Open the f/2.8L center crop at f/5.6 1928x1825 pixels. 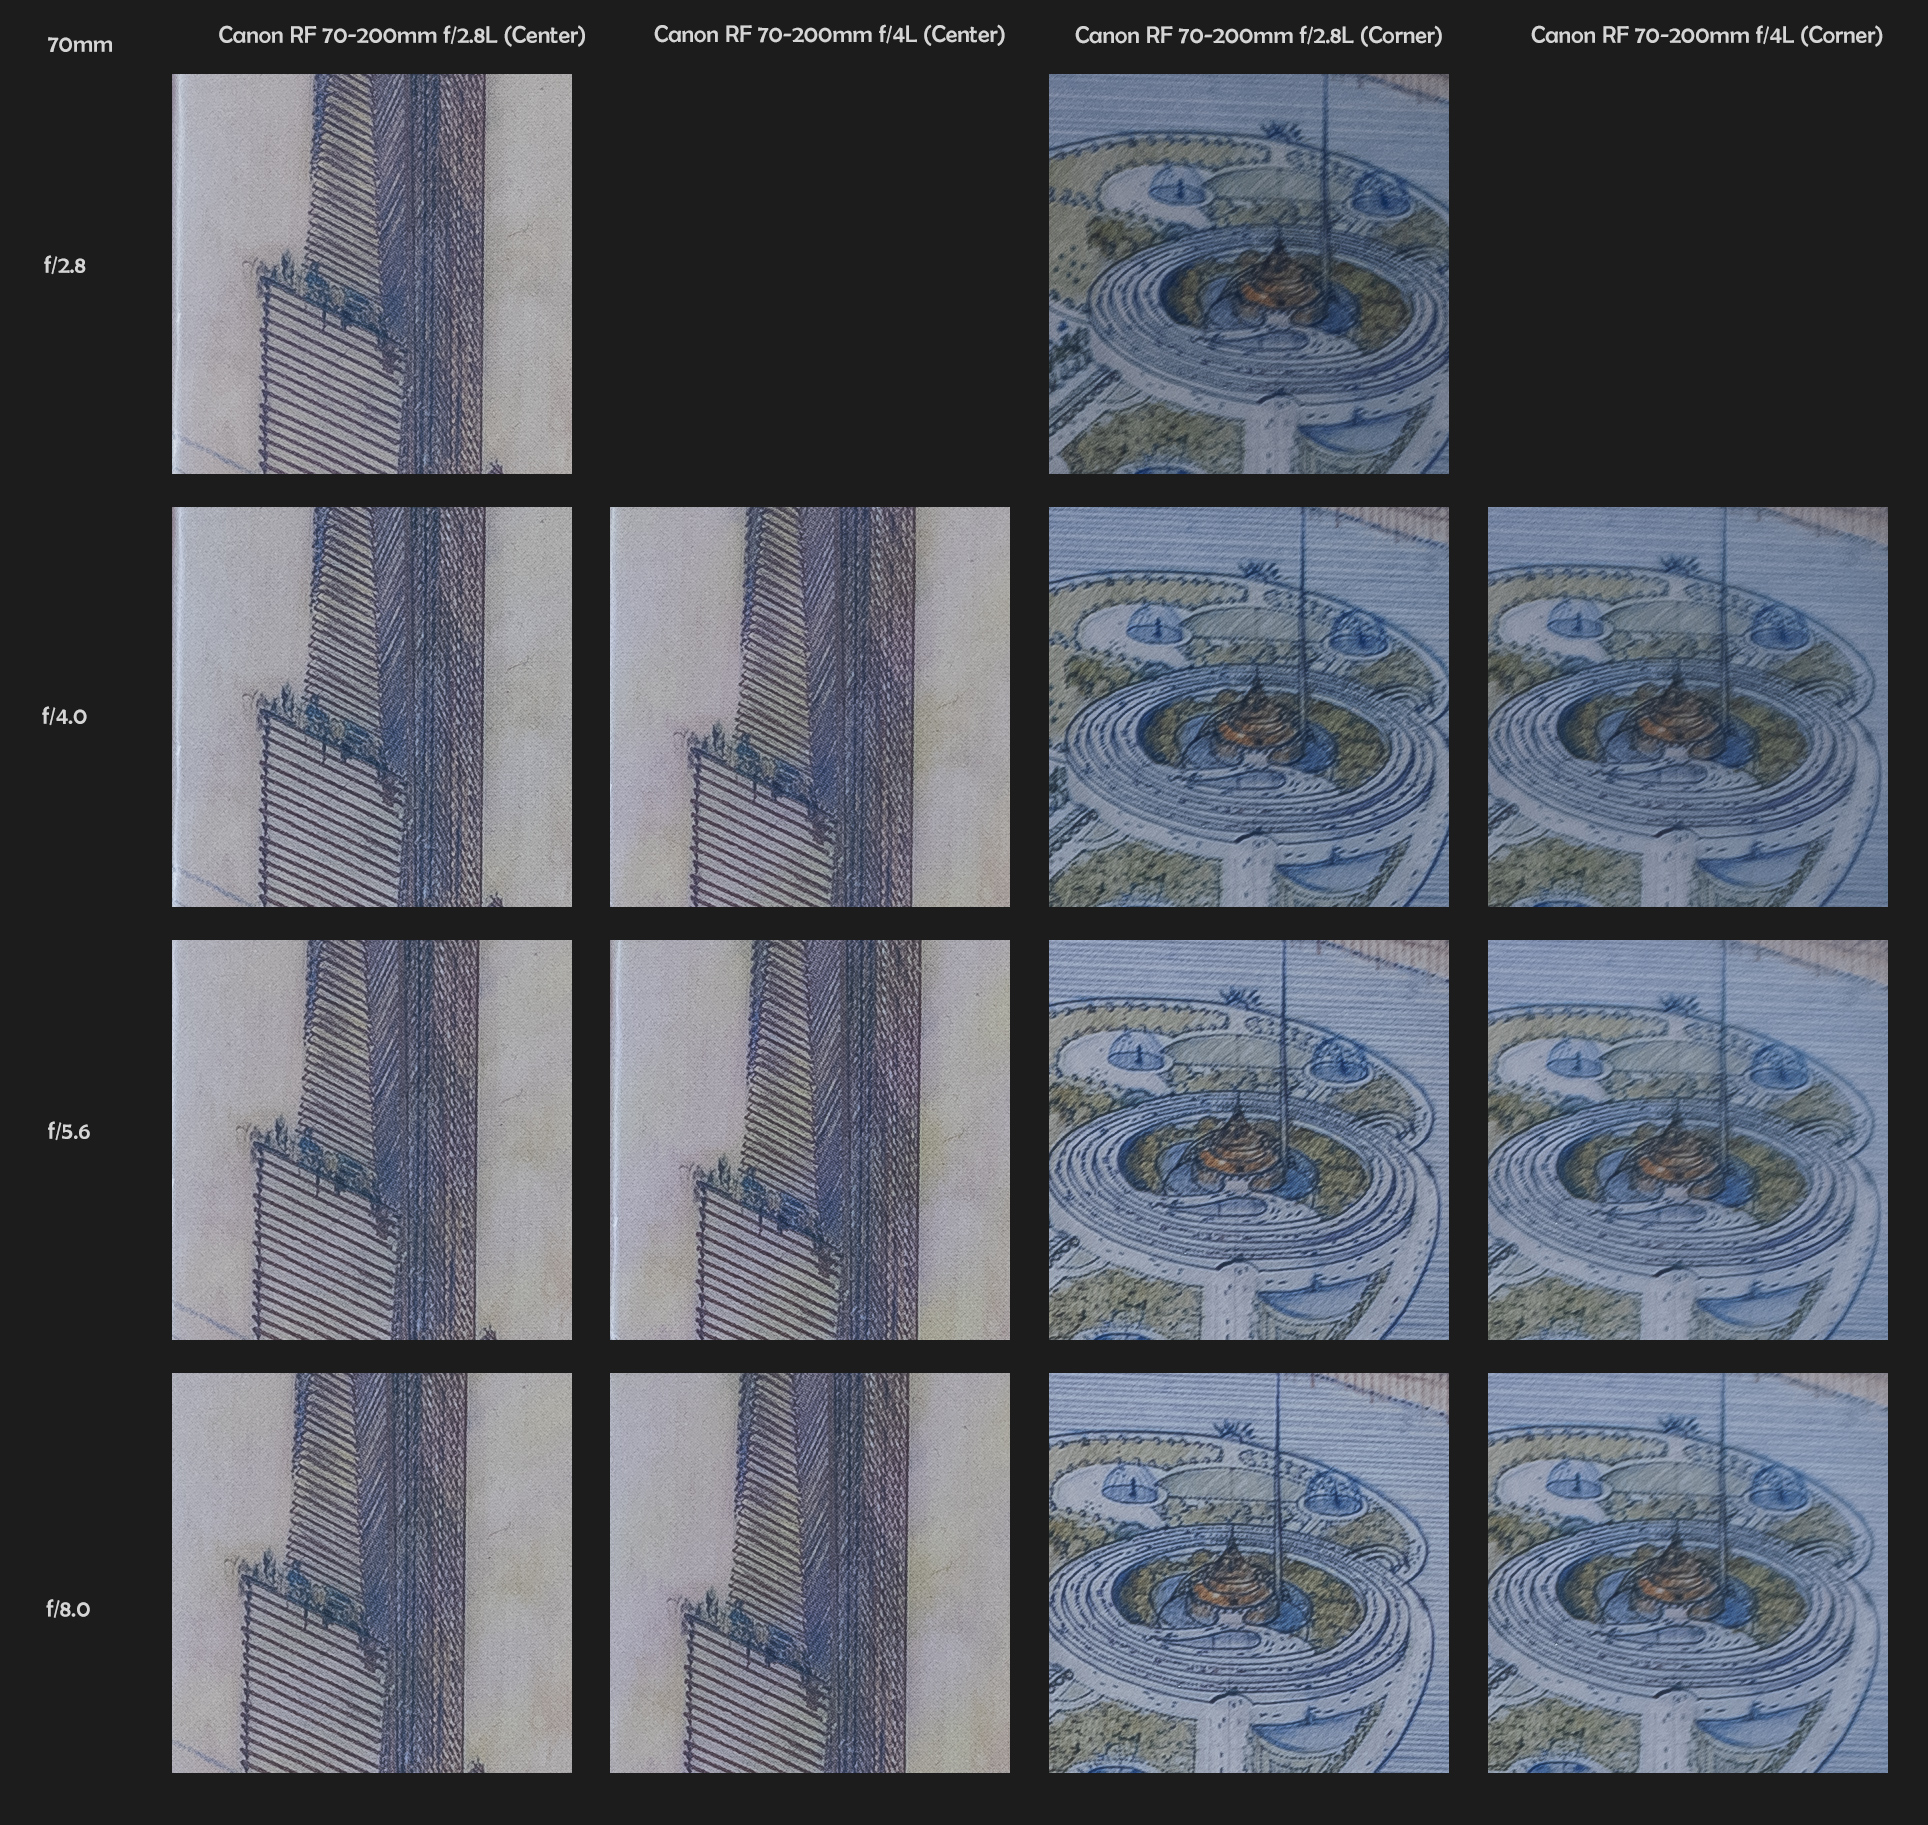372,1140
